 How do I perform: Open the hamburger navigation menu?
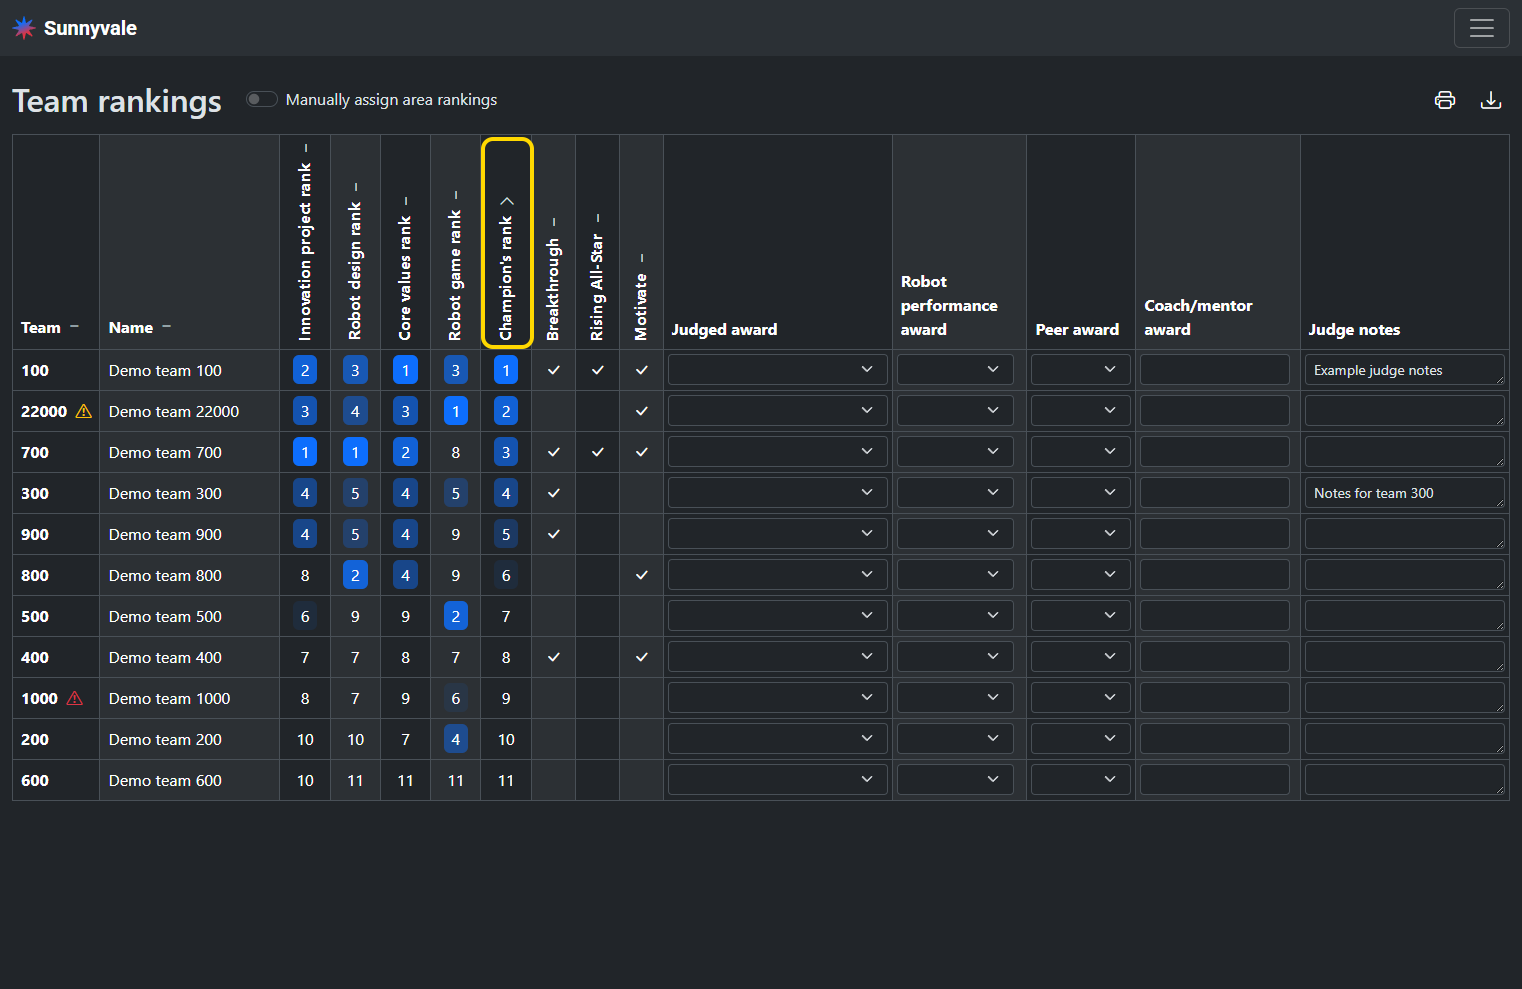point(1481,28)
